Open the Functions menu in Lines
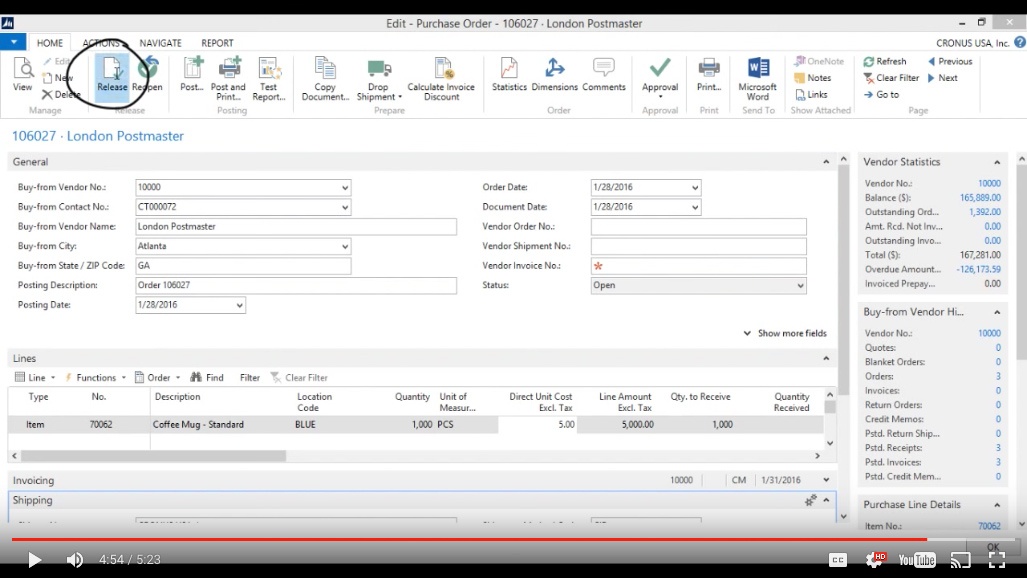The width and height of the screenshot is (1027, 578). pos(95,377)
